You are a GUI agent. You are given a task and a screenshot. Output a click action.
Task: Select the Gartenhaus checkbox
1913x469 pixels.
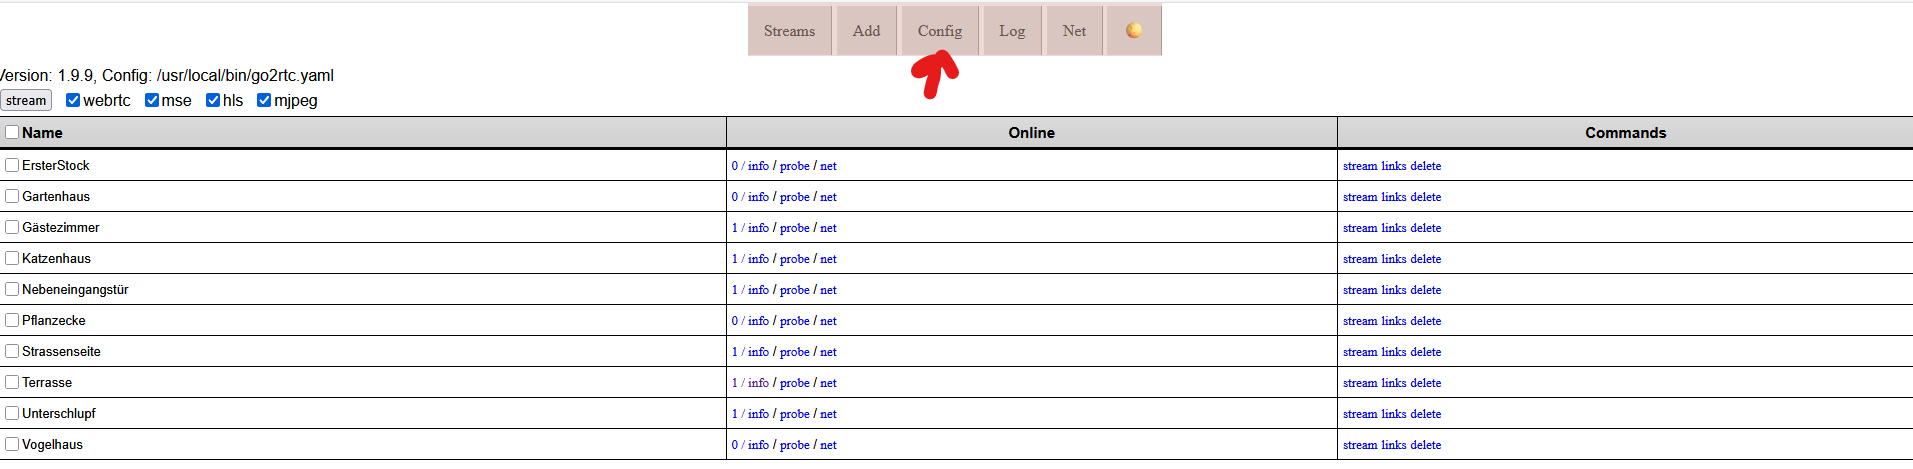coord(12,196)
